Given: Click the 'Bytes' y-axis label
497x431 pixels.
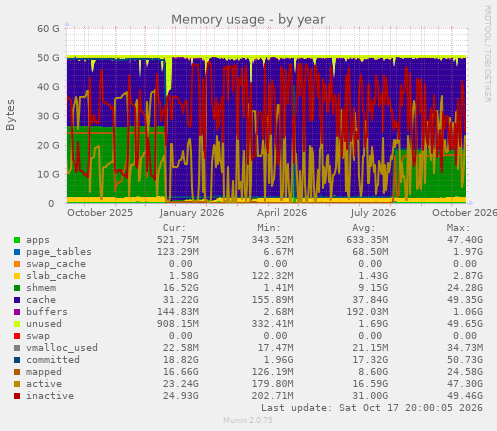Looking at the screenshot, I should (10, 115).
